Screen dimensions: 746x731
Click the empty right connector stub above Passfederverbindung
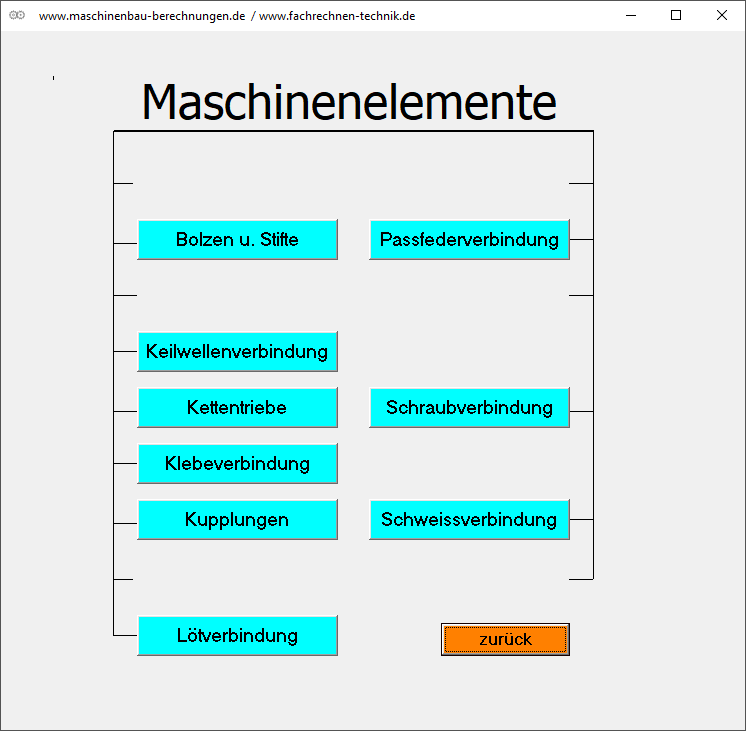tap(581, 184)
